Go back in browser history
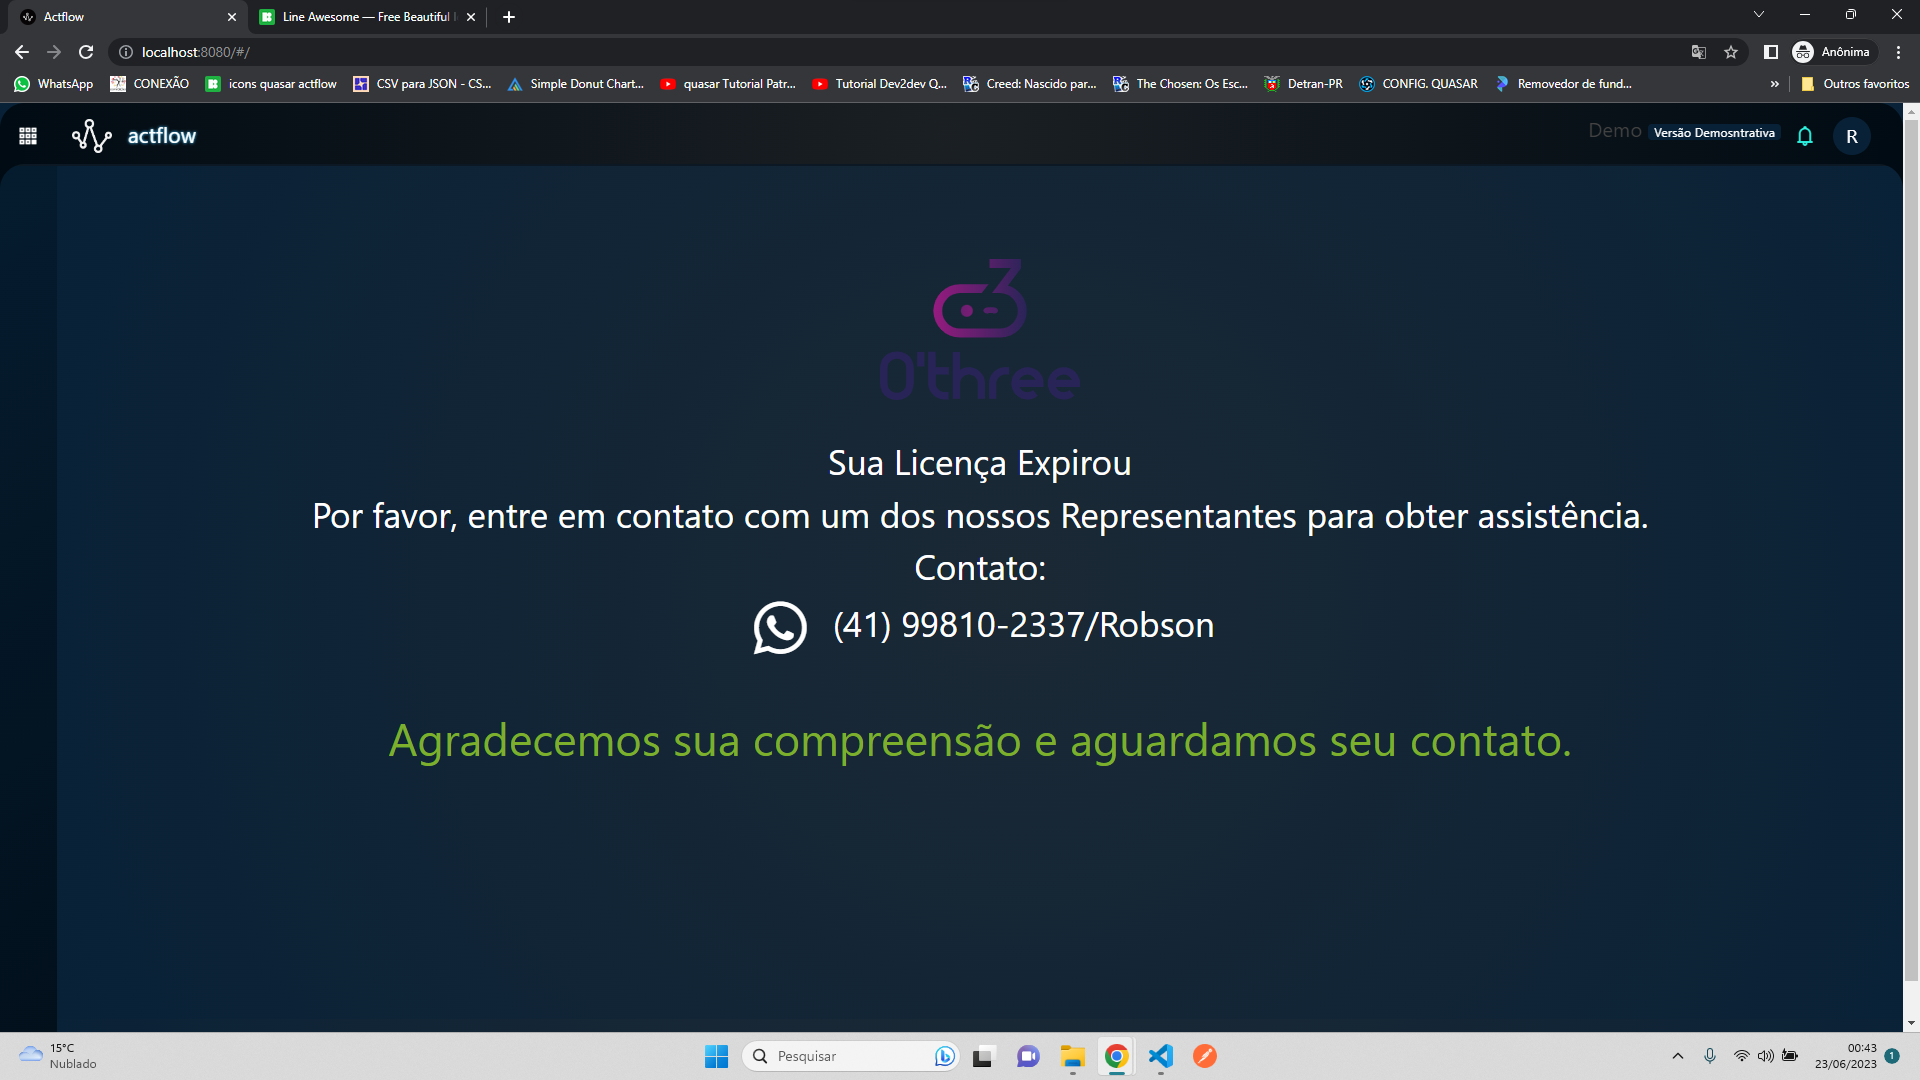The image size is (1920, 1080). point(22,52)
